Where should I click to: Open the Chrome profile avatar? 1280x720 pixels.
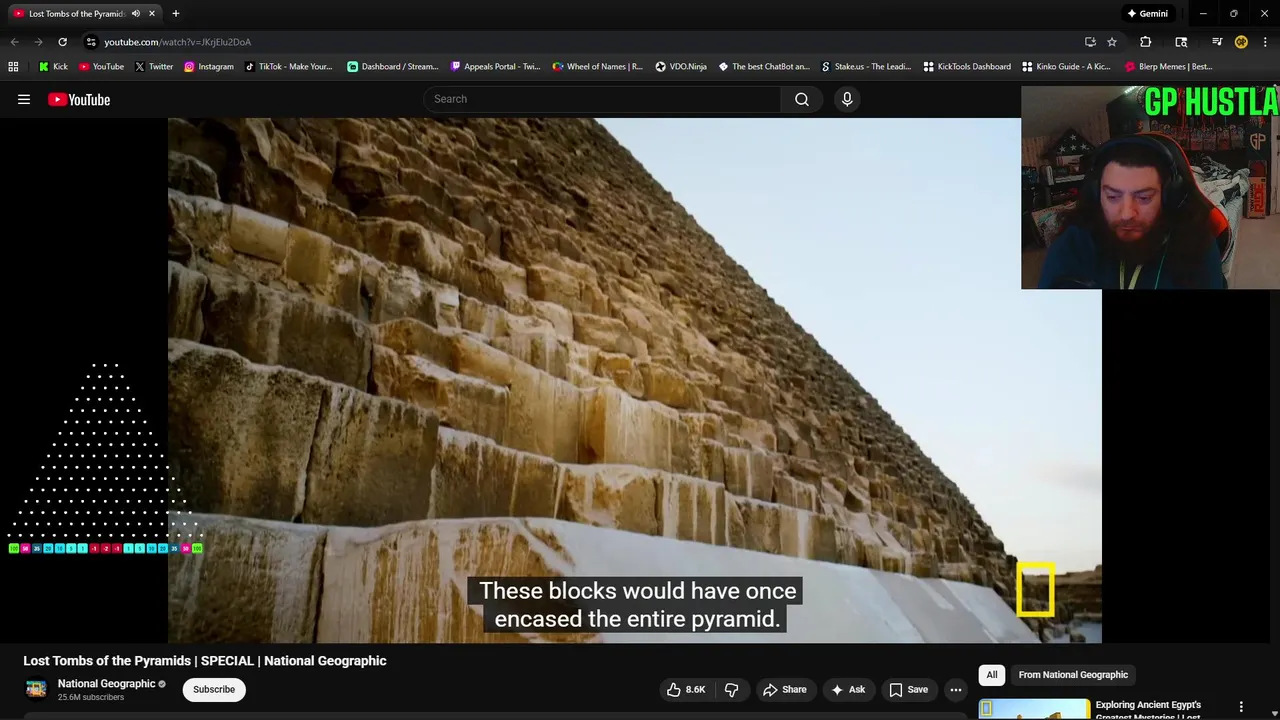coord(1241,42)
